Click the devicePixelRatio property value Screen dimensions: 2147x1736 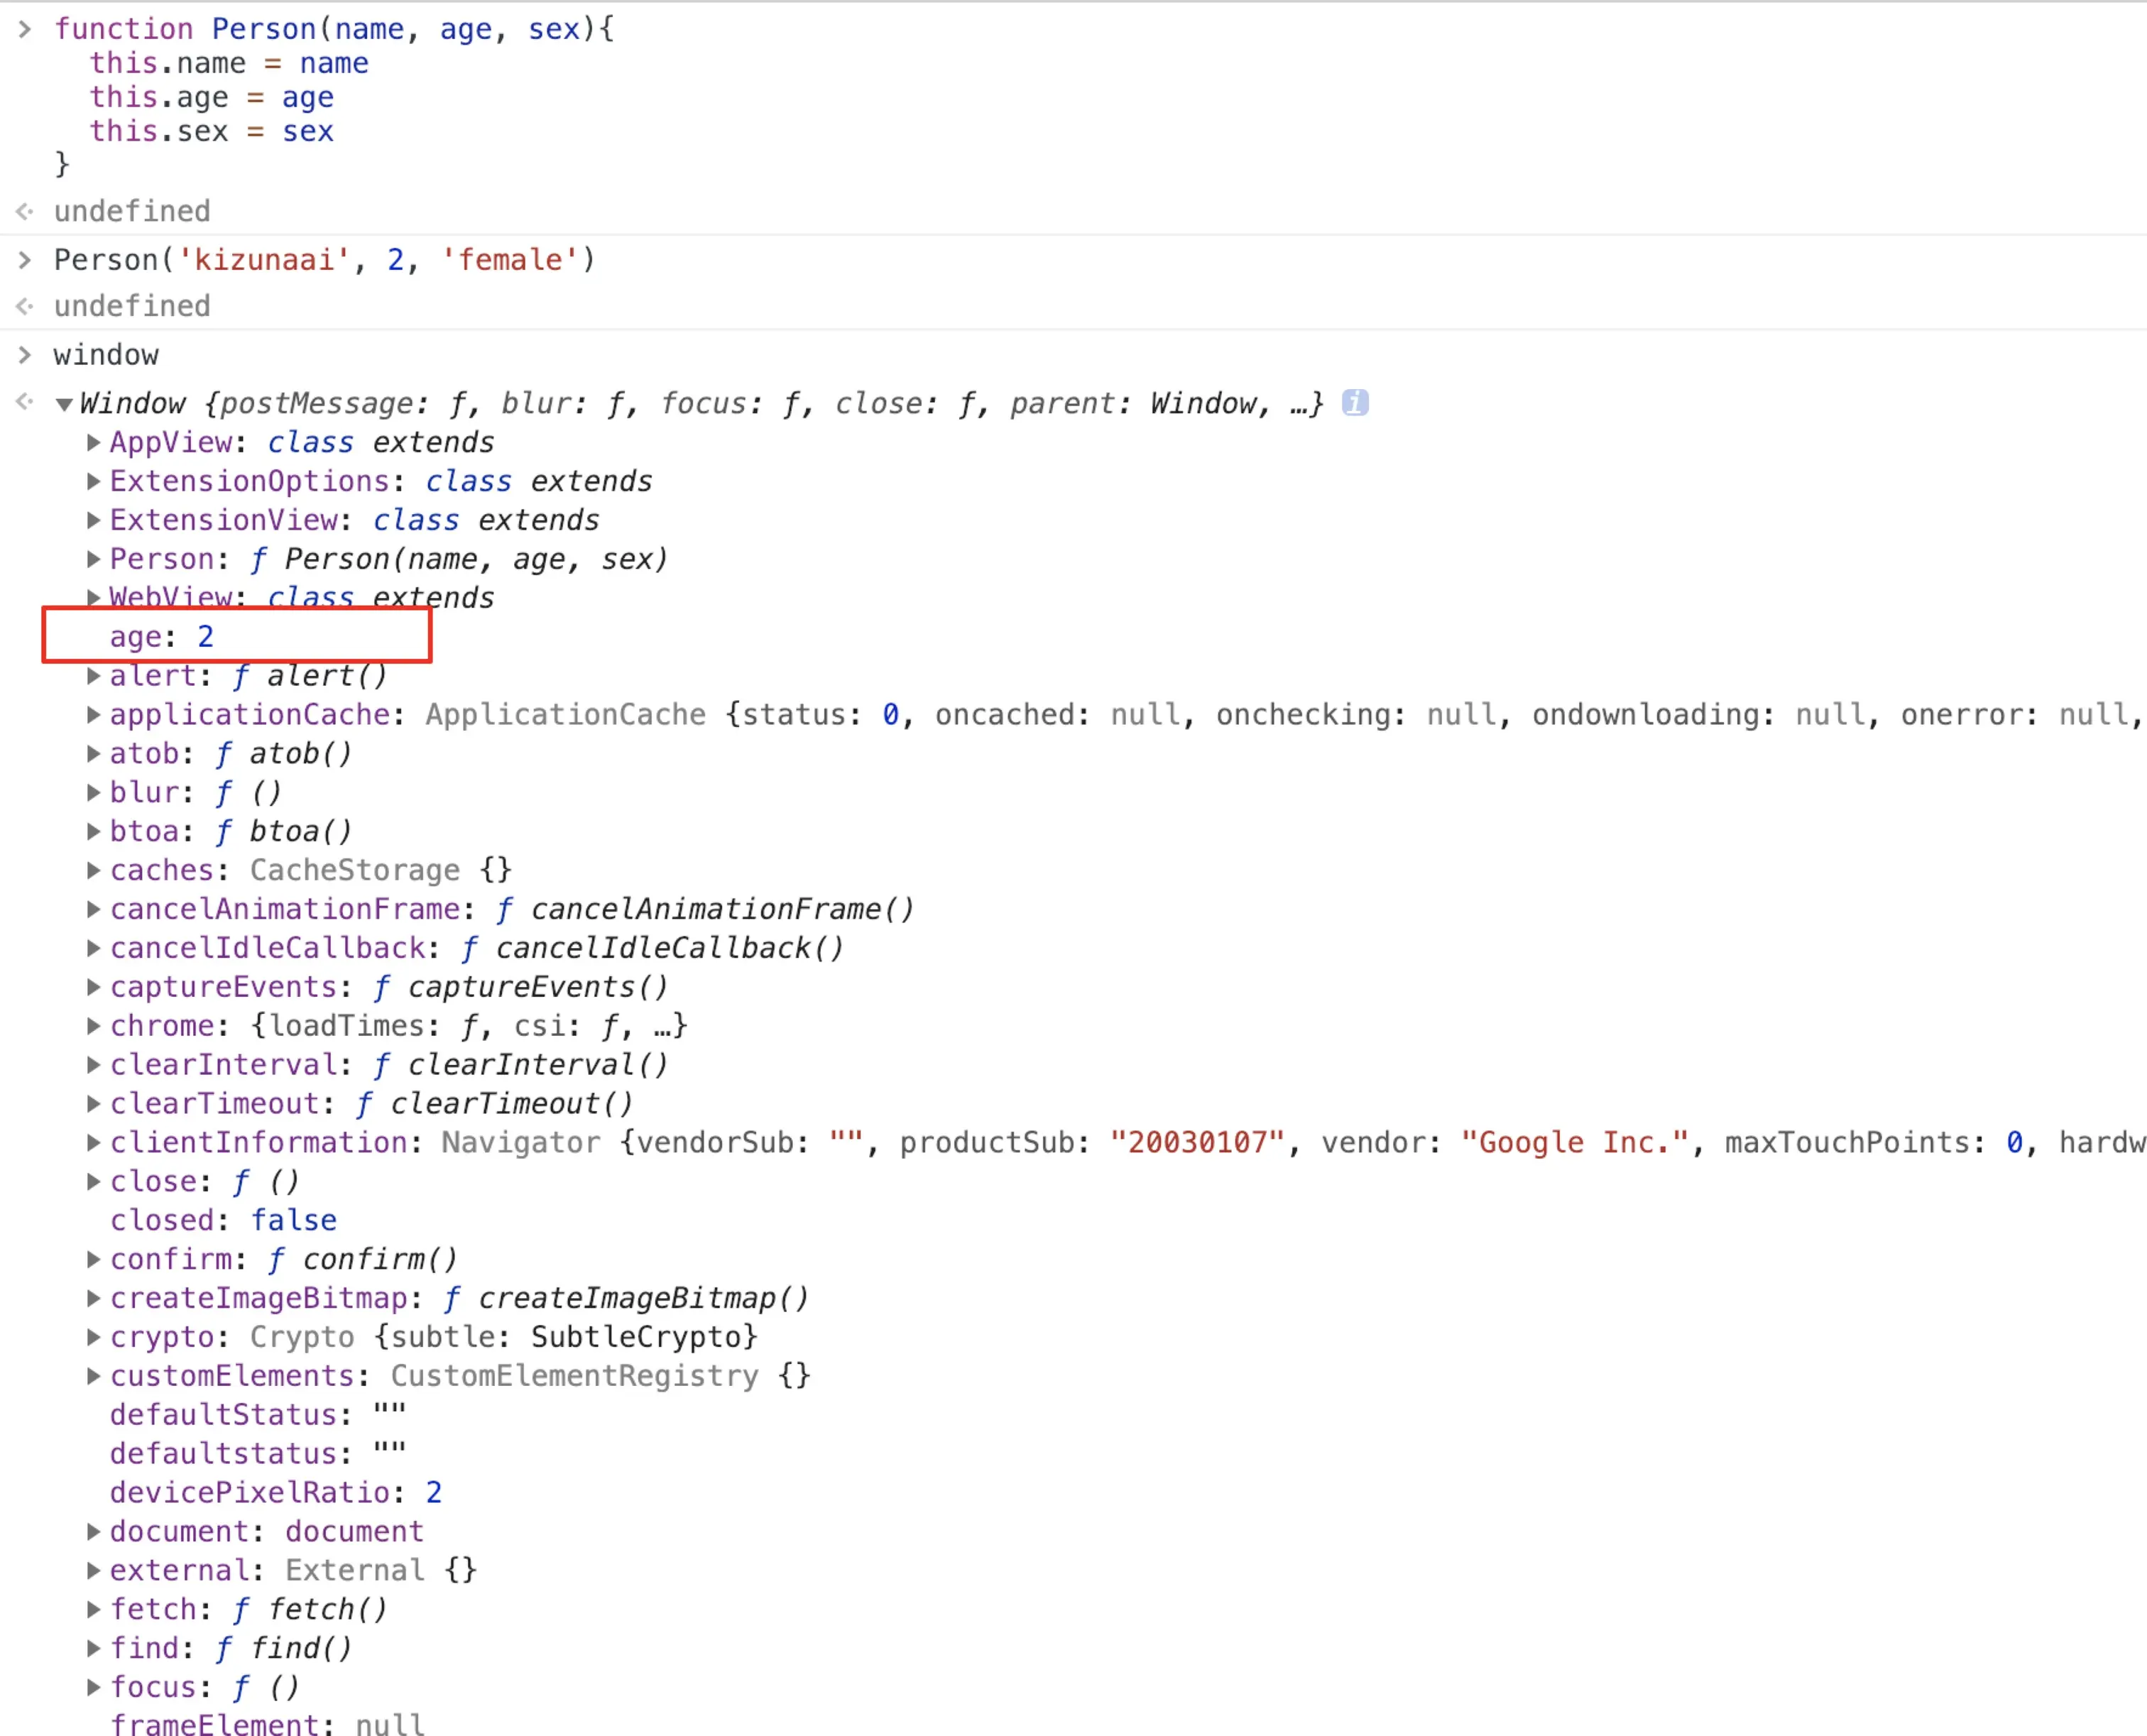coord(433,1492)
